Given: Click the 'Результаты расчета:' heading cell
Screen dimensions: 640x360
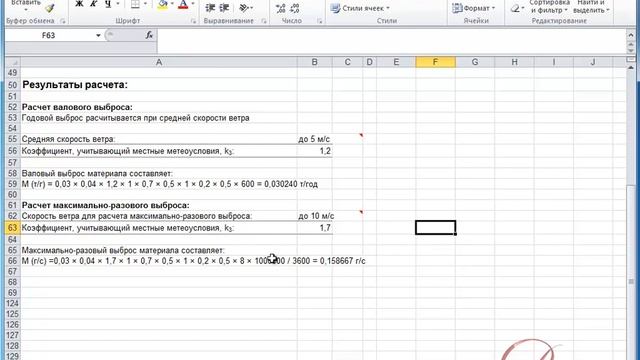Looking at the screenshot, I should (75, 85).
